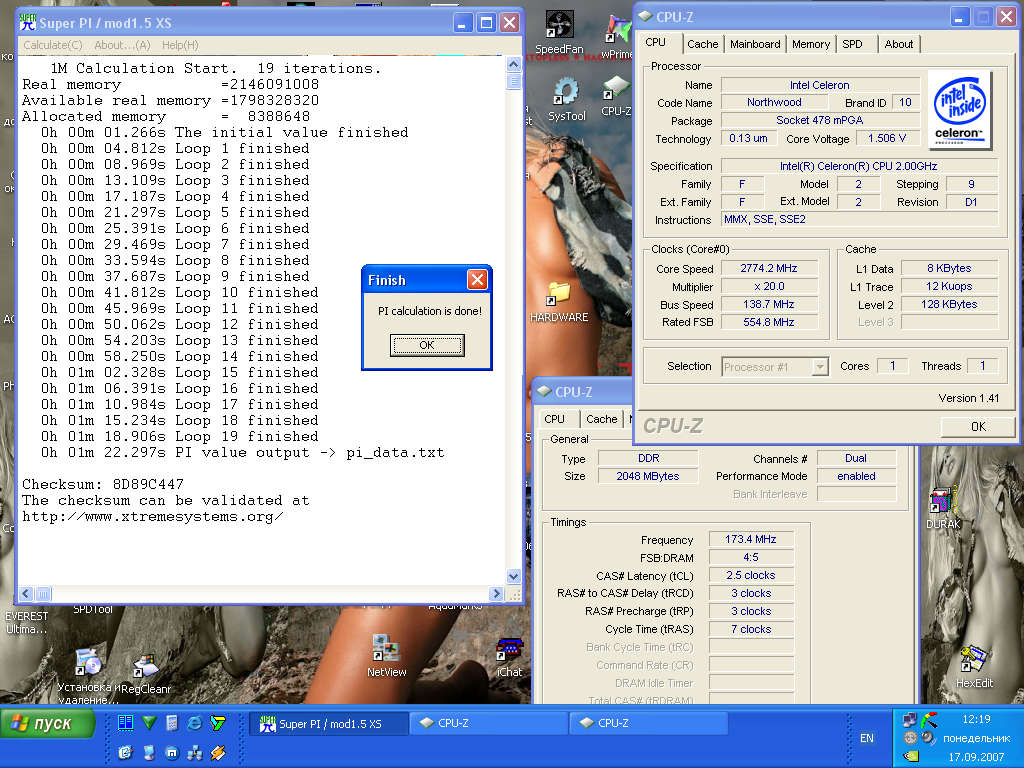Click the Code Name value Northwood

tap(774, 103)
